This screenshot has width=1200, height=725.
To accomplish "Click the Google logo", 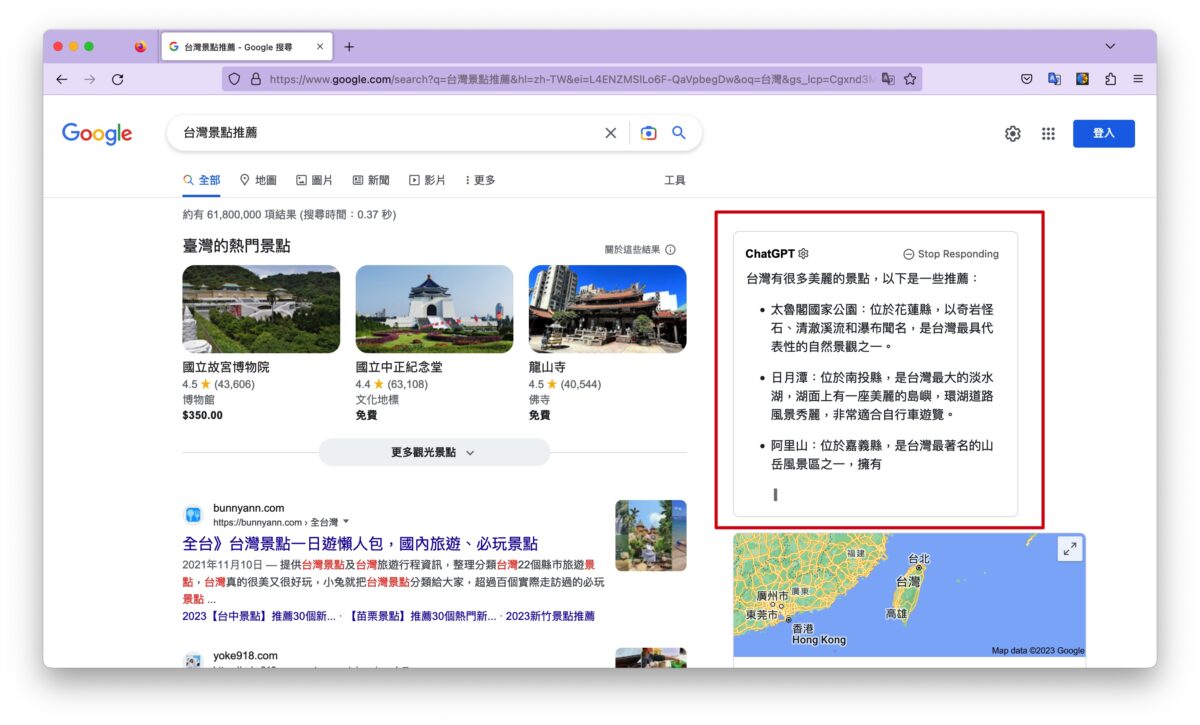I will [97, 134].
